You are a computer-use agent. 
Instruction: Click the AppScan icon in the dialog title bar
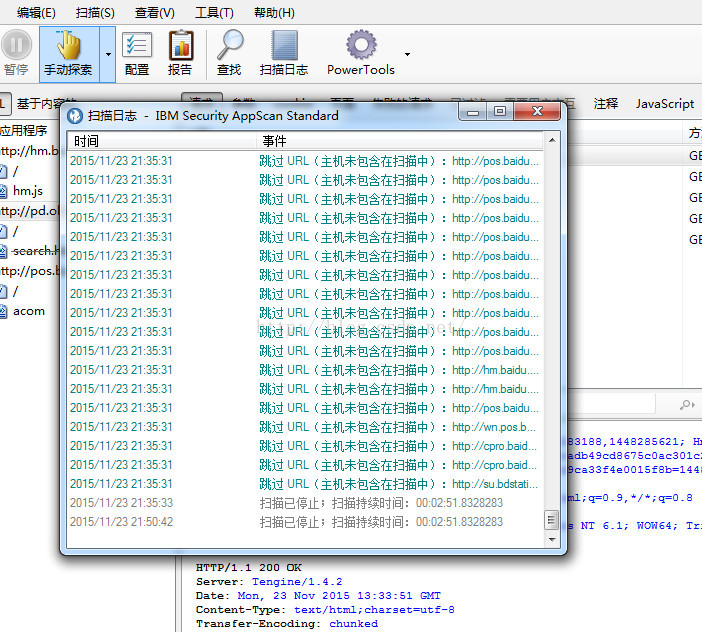click(75, 116)
